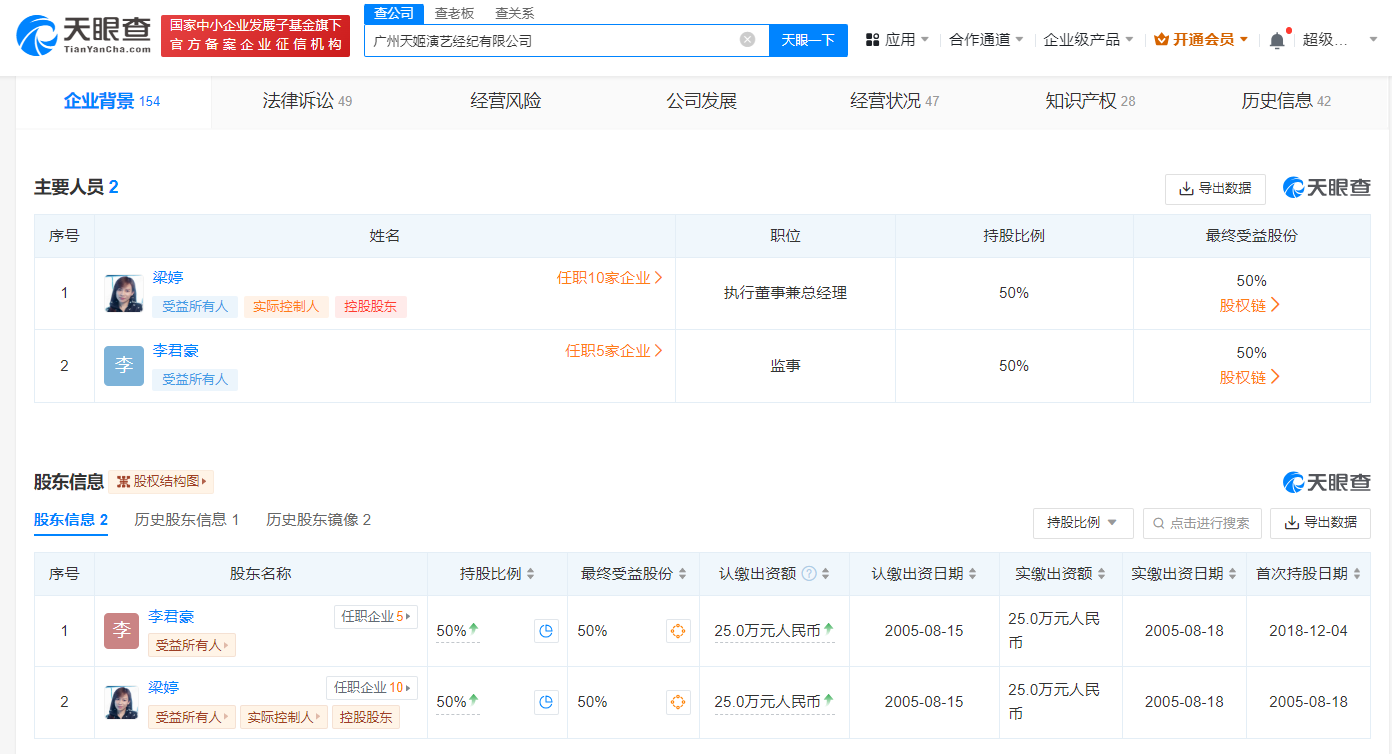Click the TianYanCha logo in the header
The height and width of the screenshot is (754, 1392).
click(x=85, y=35)
